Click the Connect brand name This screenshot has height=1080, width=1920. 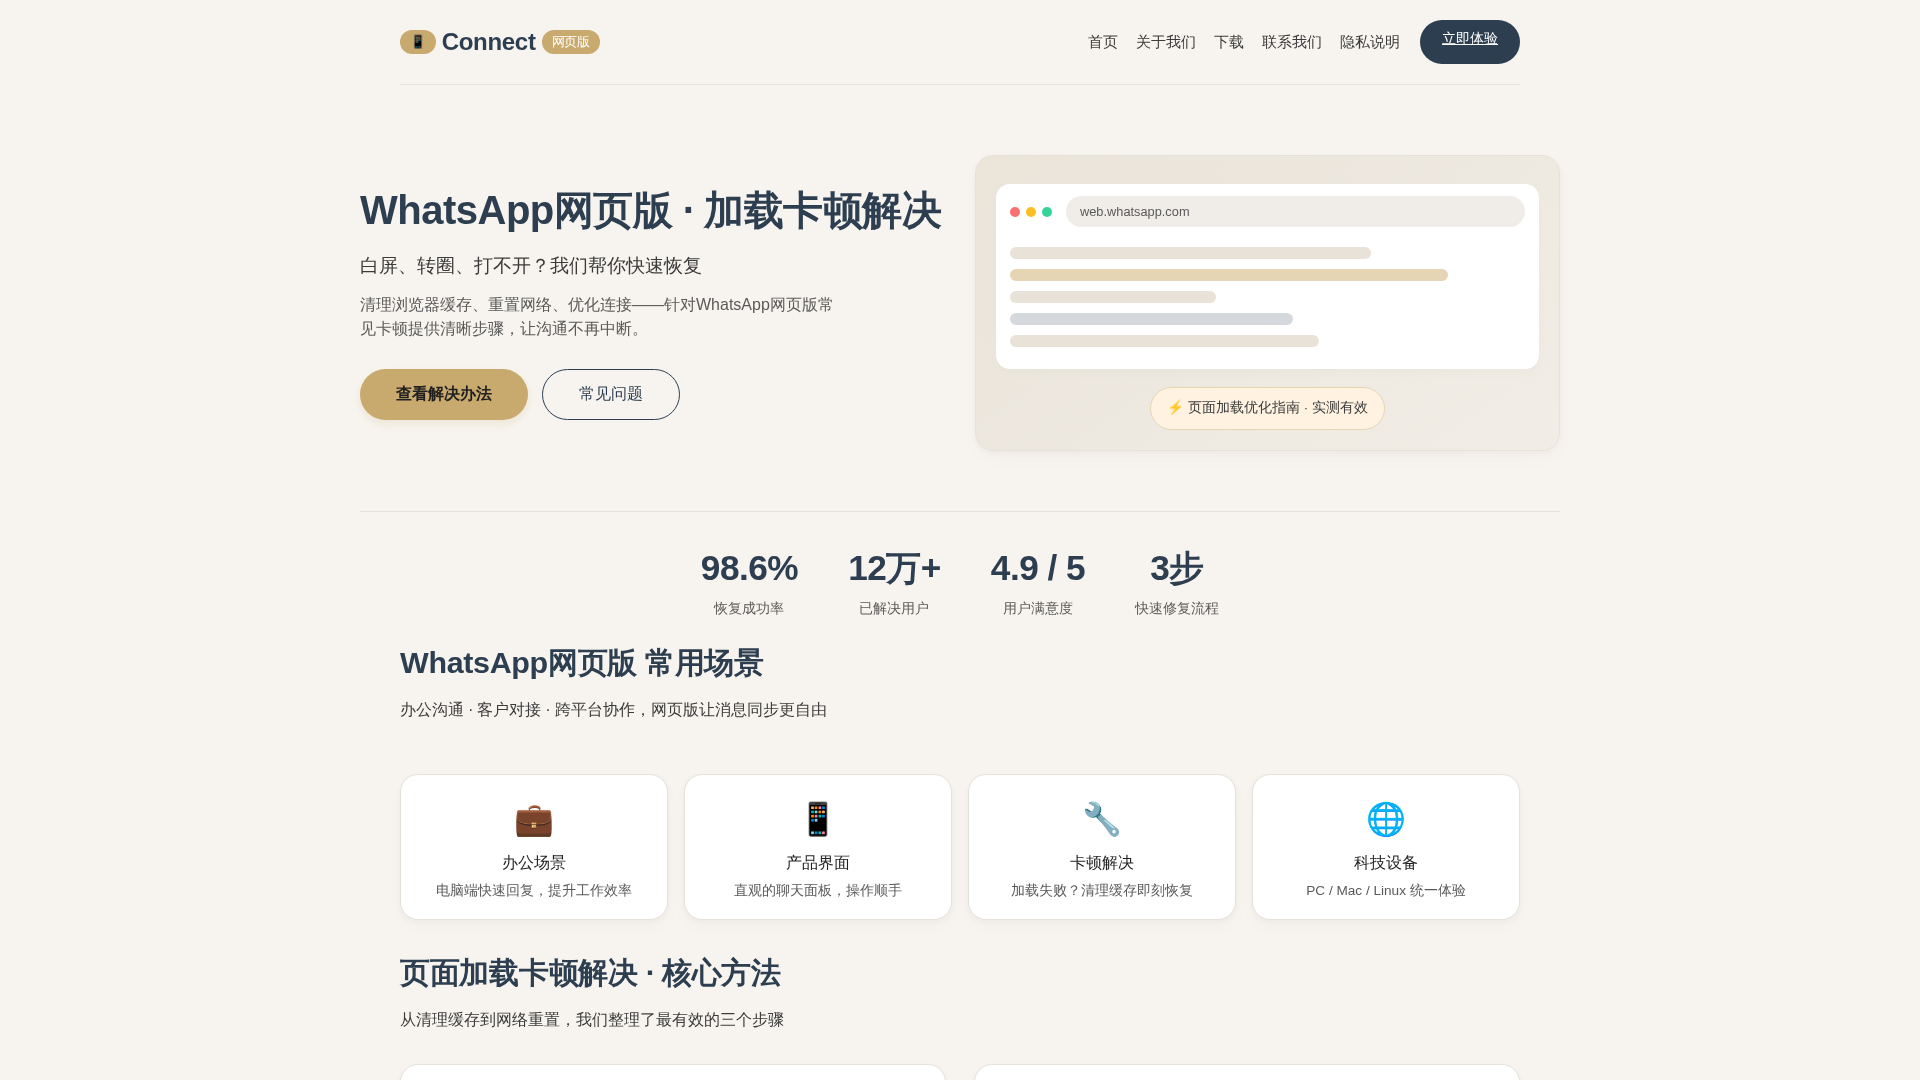(489, 42)
